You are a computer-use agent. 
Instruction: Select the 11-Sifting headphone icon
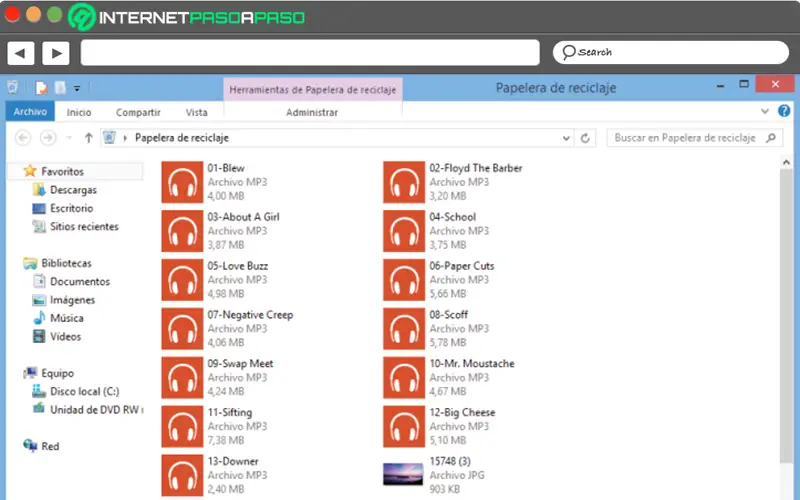click(182, 427)
